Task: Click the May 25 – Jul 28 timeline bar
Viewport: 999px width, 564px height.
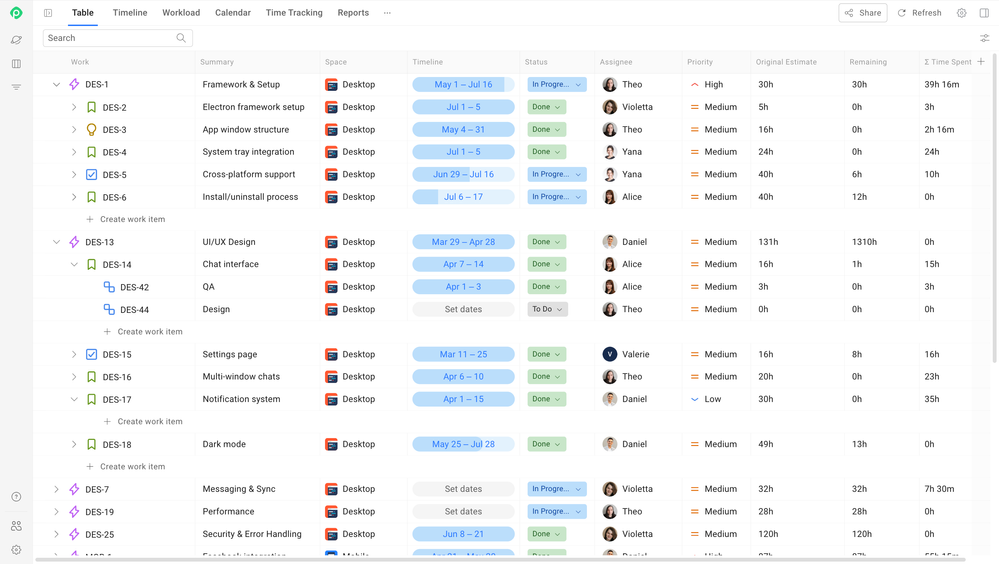Action: click(463, 444)
